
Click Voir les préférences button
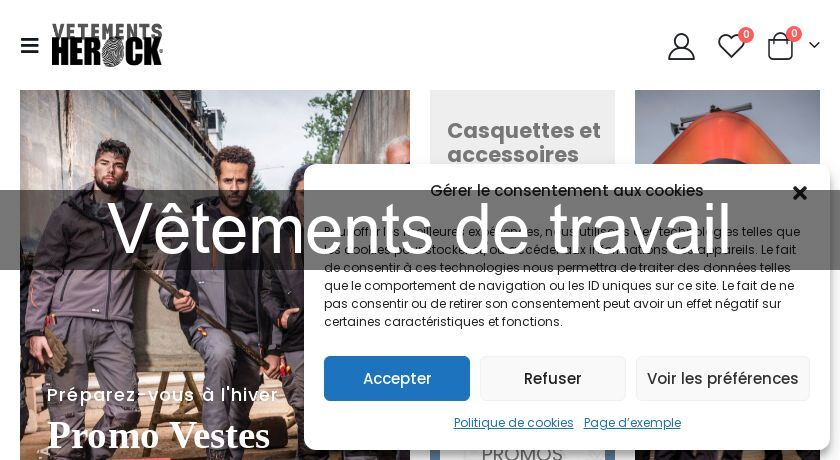pos(723,379)
